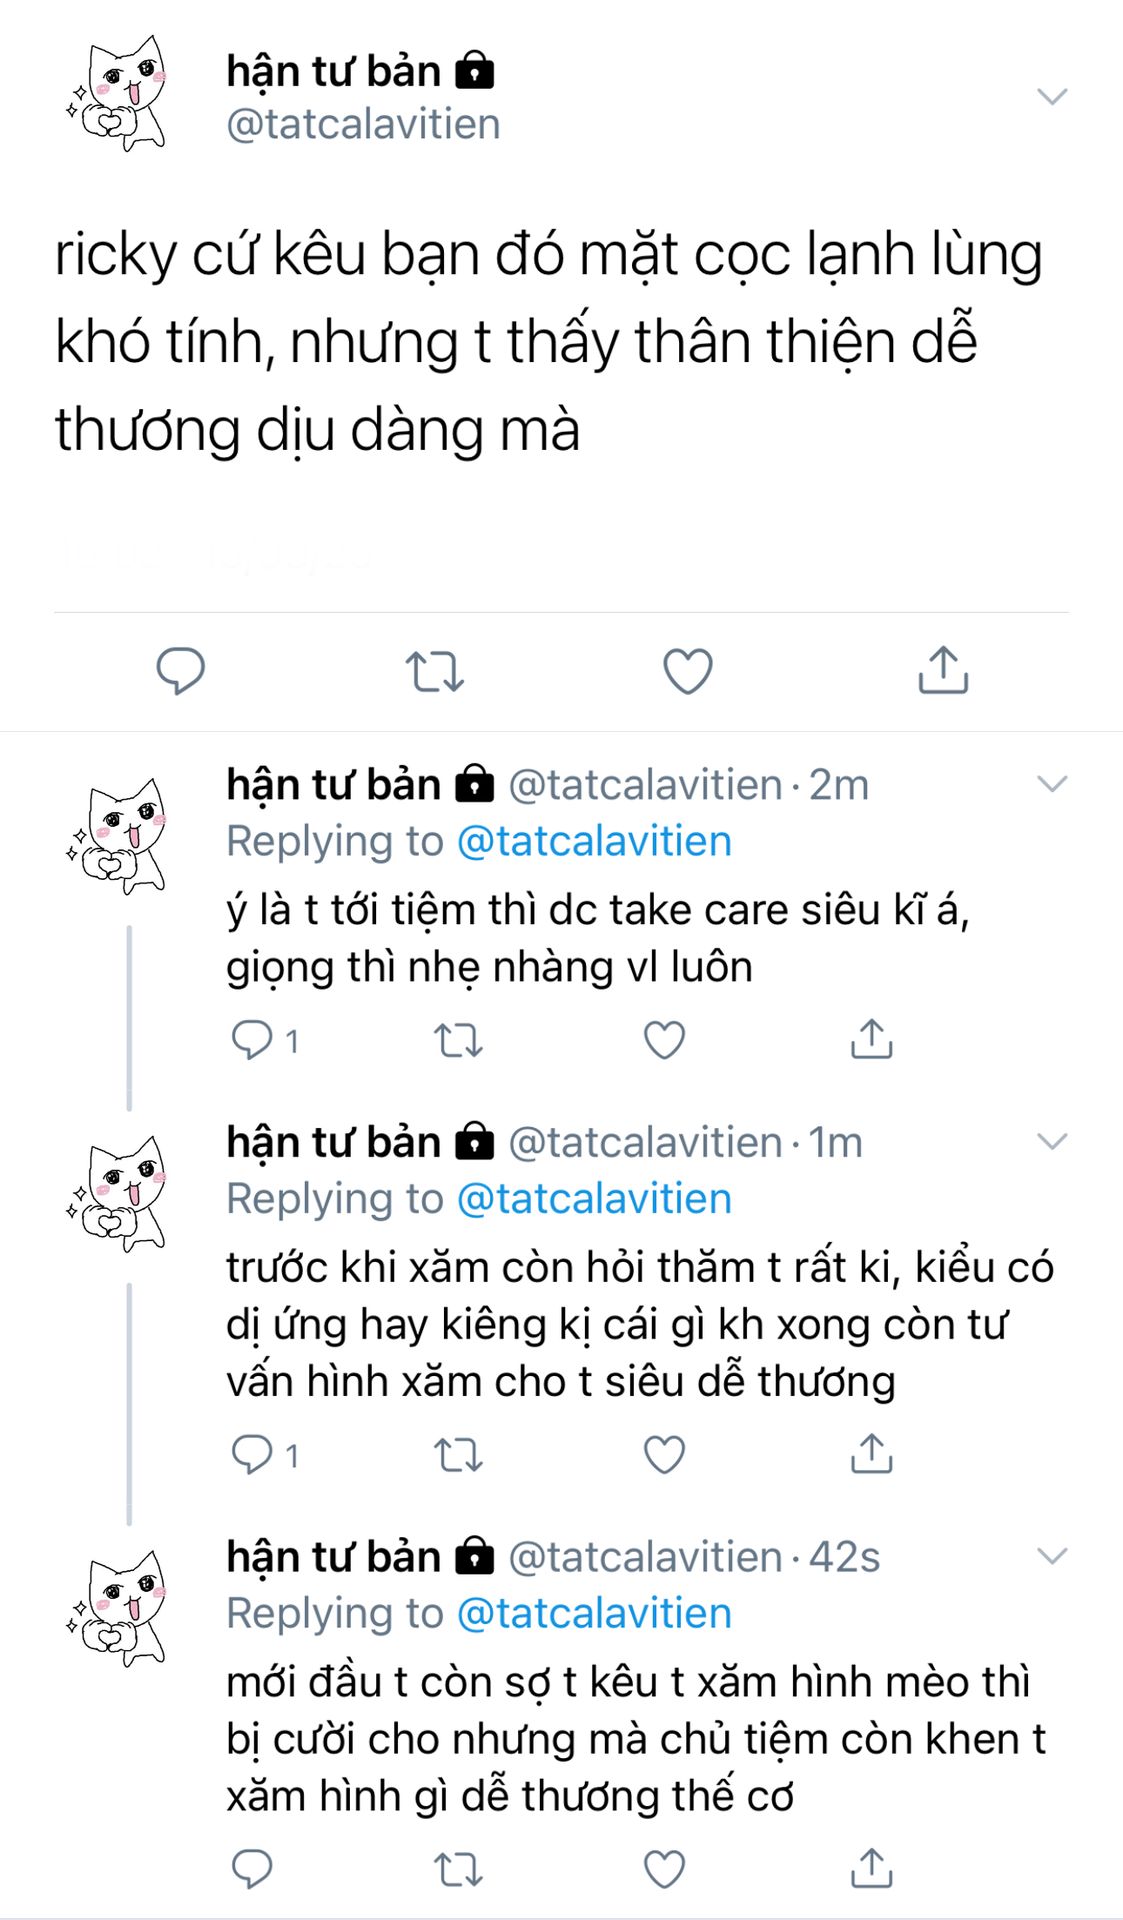1123x1920 pixels.
Task: Open options chevron on the 42s reply
Action: pos(1053,1556)
